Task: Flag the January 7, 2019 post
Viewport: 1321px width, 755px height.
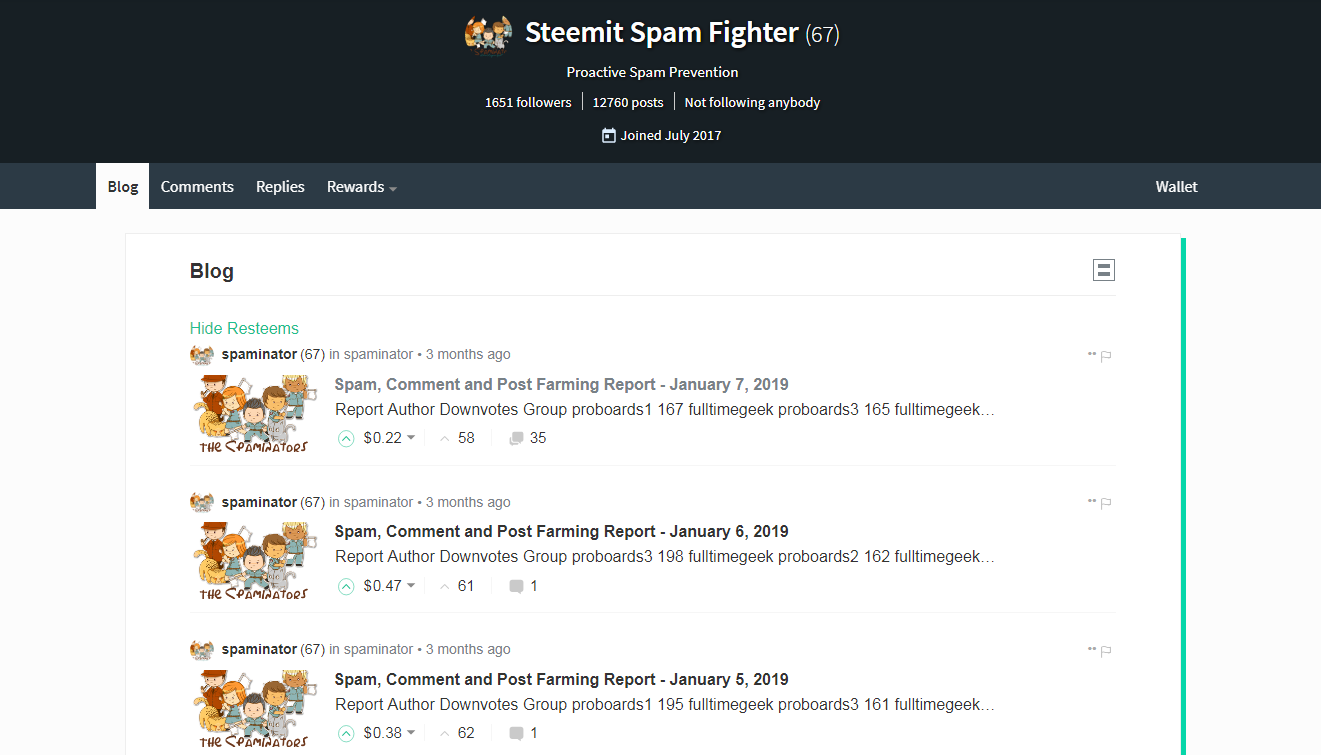Action: [x=1106, y=356]
